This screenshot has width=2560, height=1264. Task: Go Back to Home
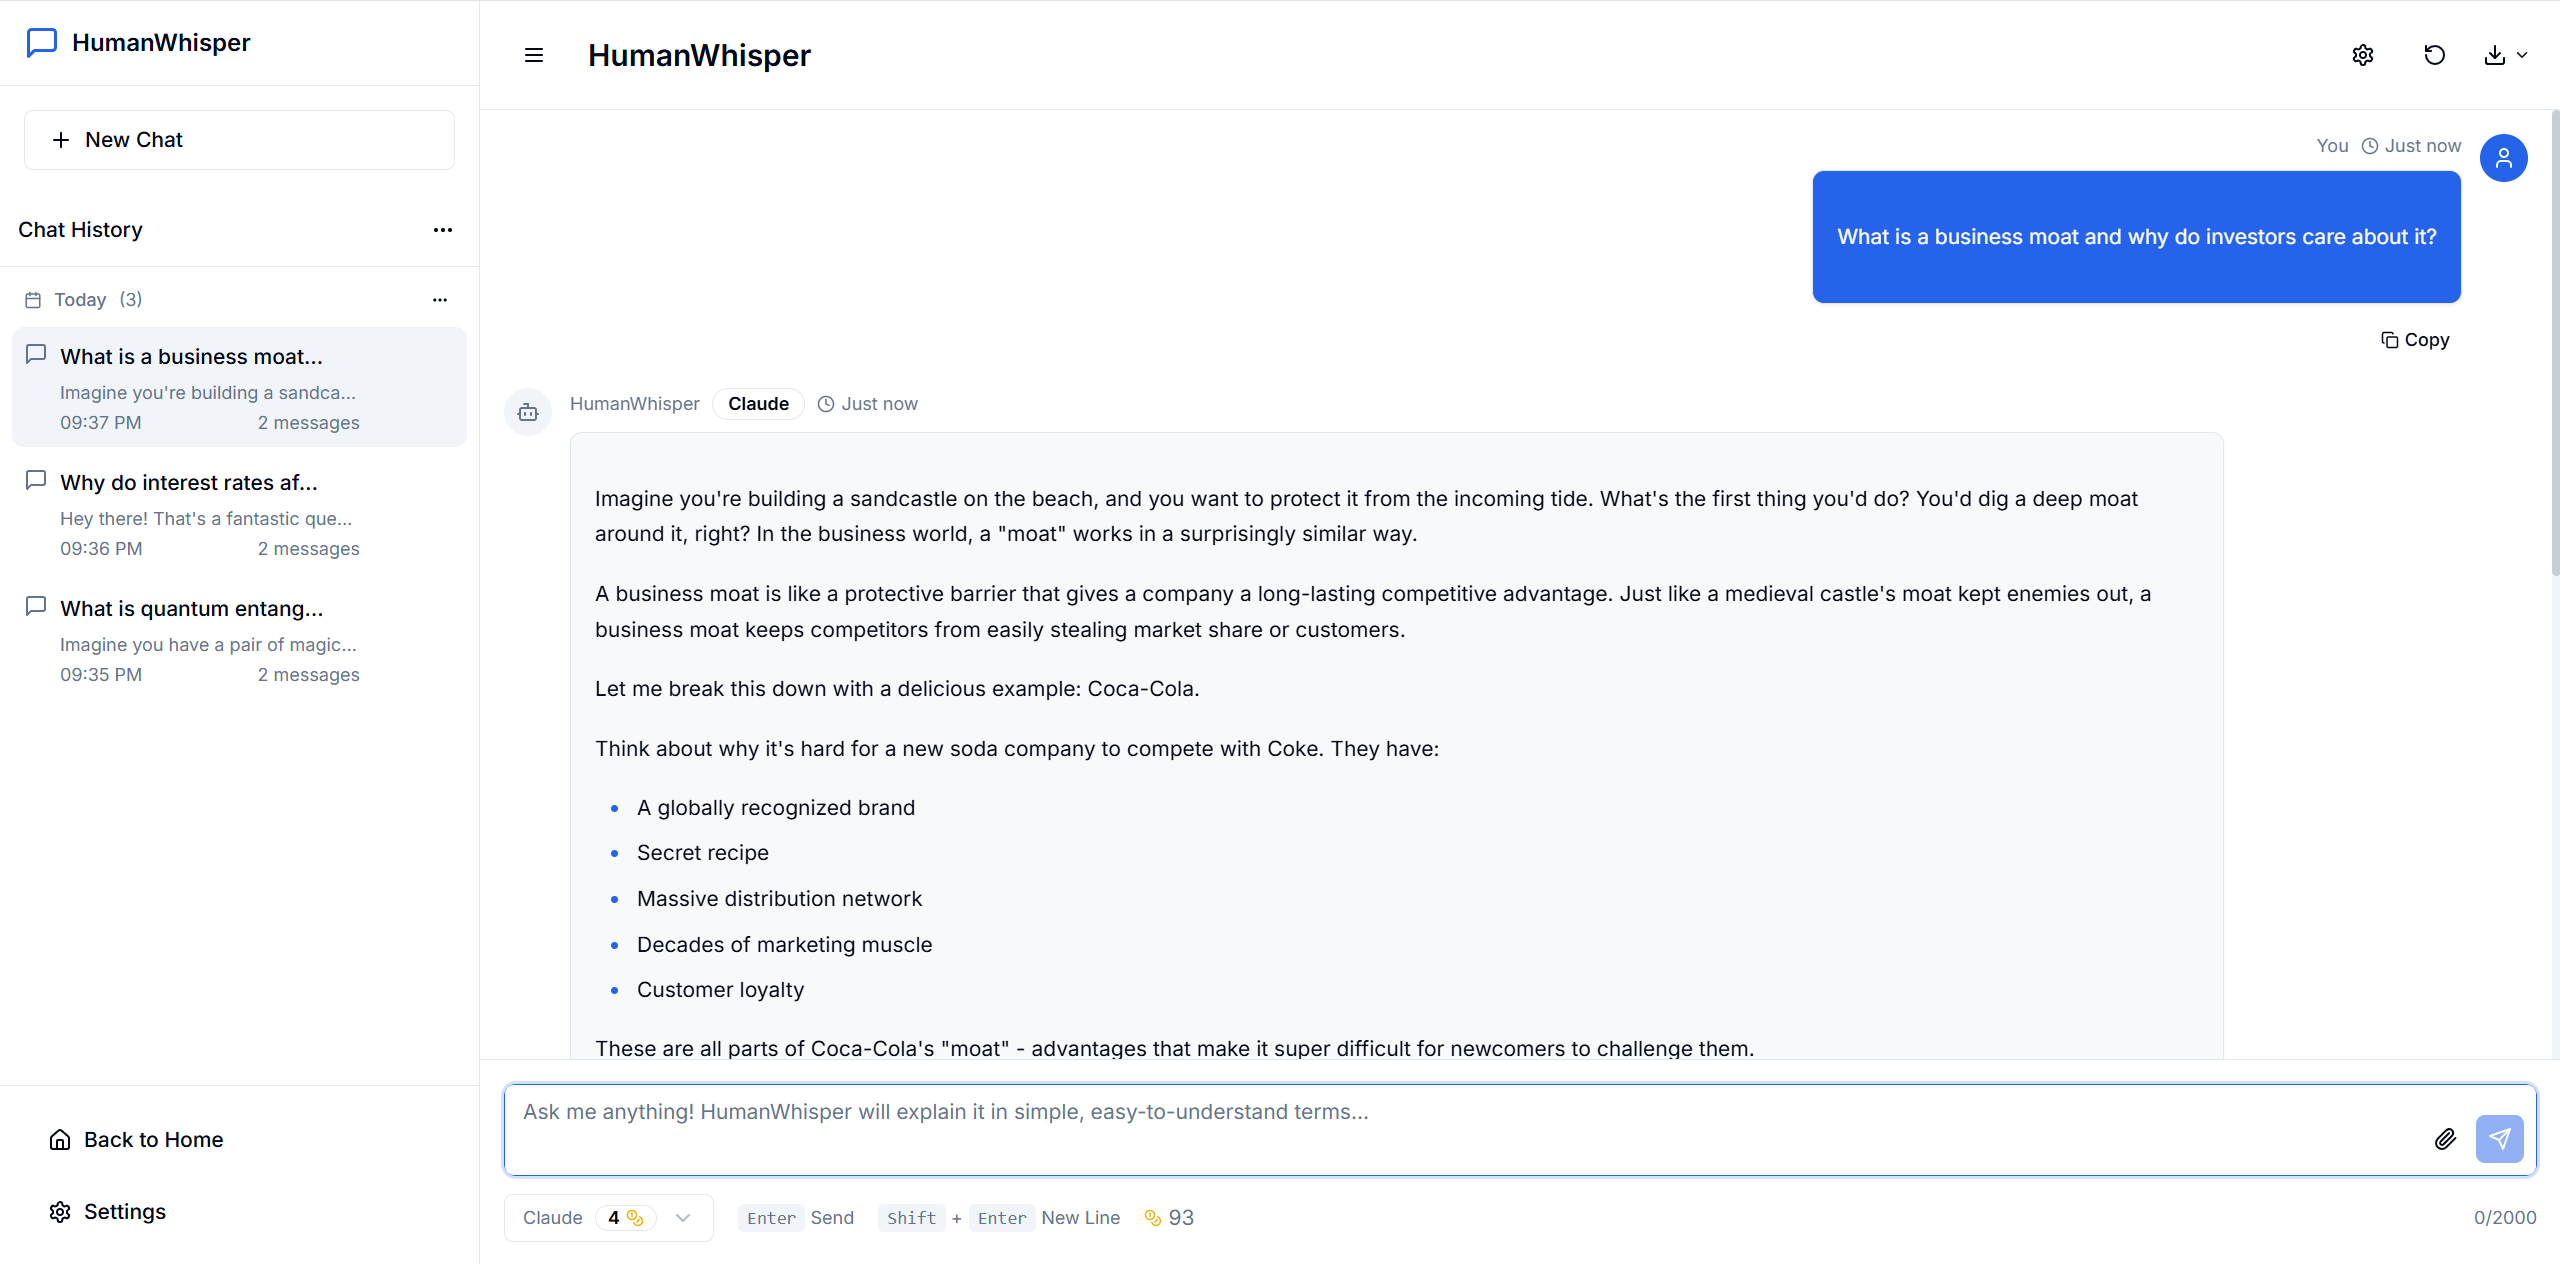click(136, 1140)
